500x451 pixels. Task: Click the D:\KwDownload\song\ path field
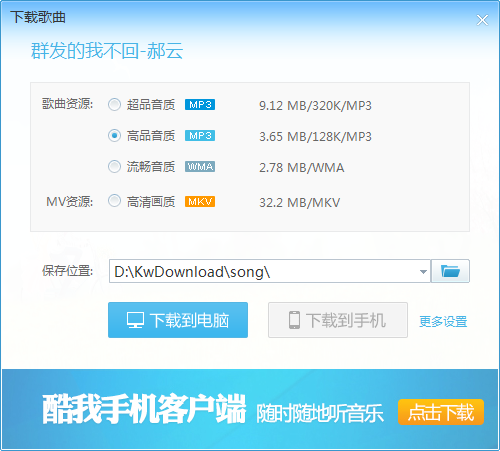[263, 271]
